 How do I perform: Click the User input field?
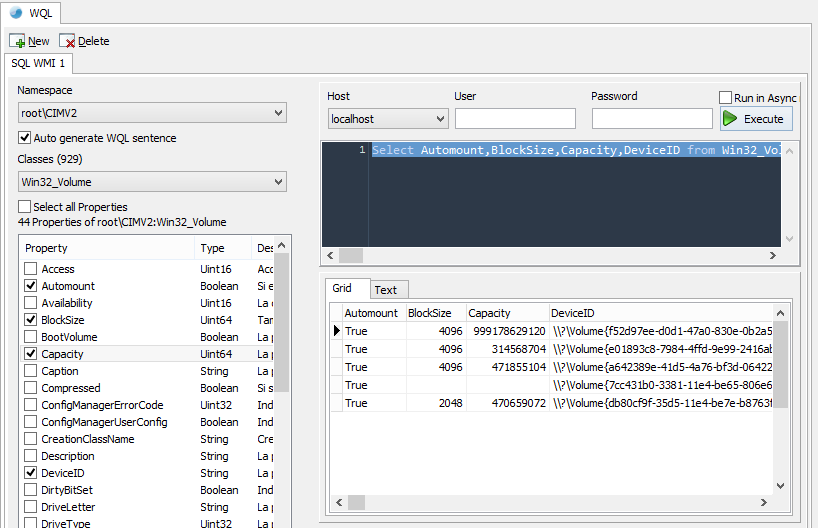click(x=515, y=119)
